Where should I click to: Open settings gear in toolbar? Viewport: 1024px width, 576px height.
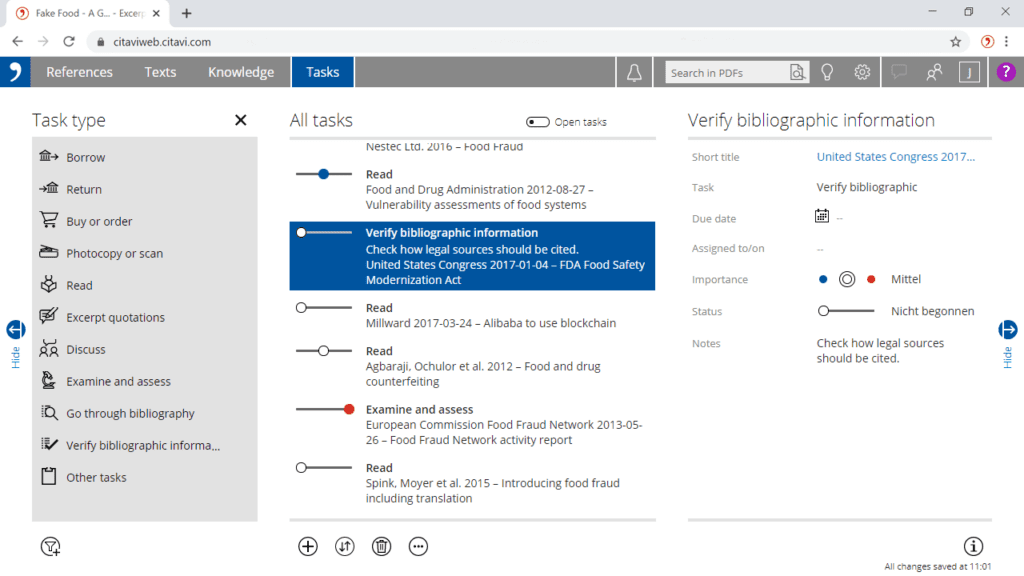tap(862, 72)
